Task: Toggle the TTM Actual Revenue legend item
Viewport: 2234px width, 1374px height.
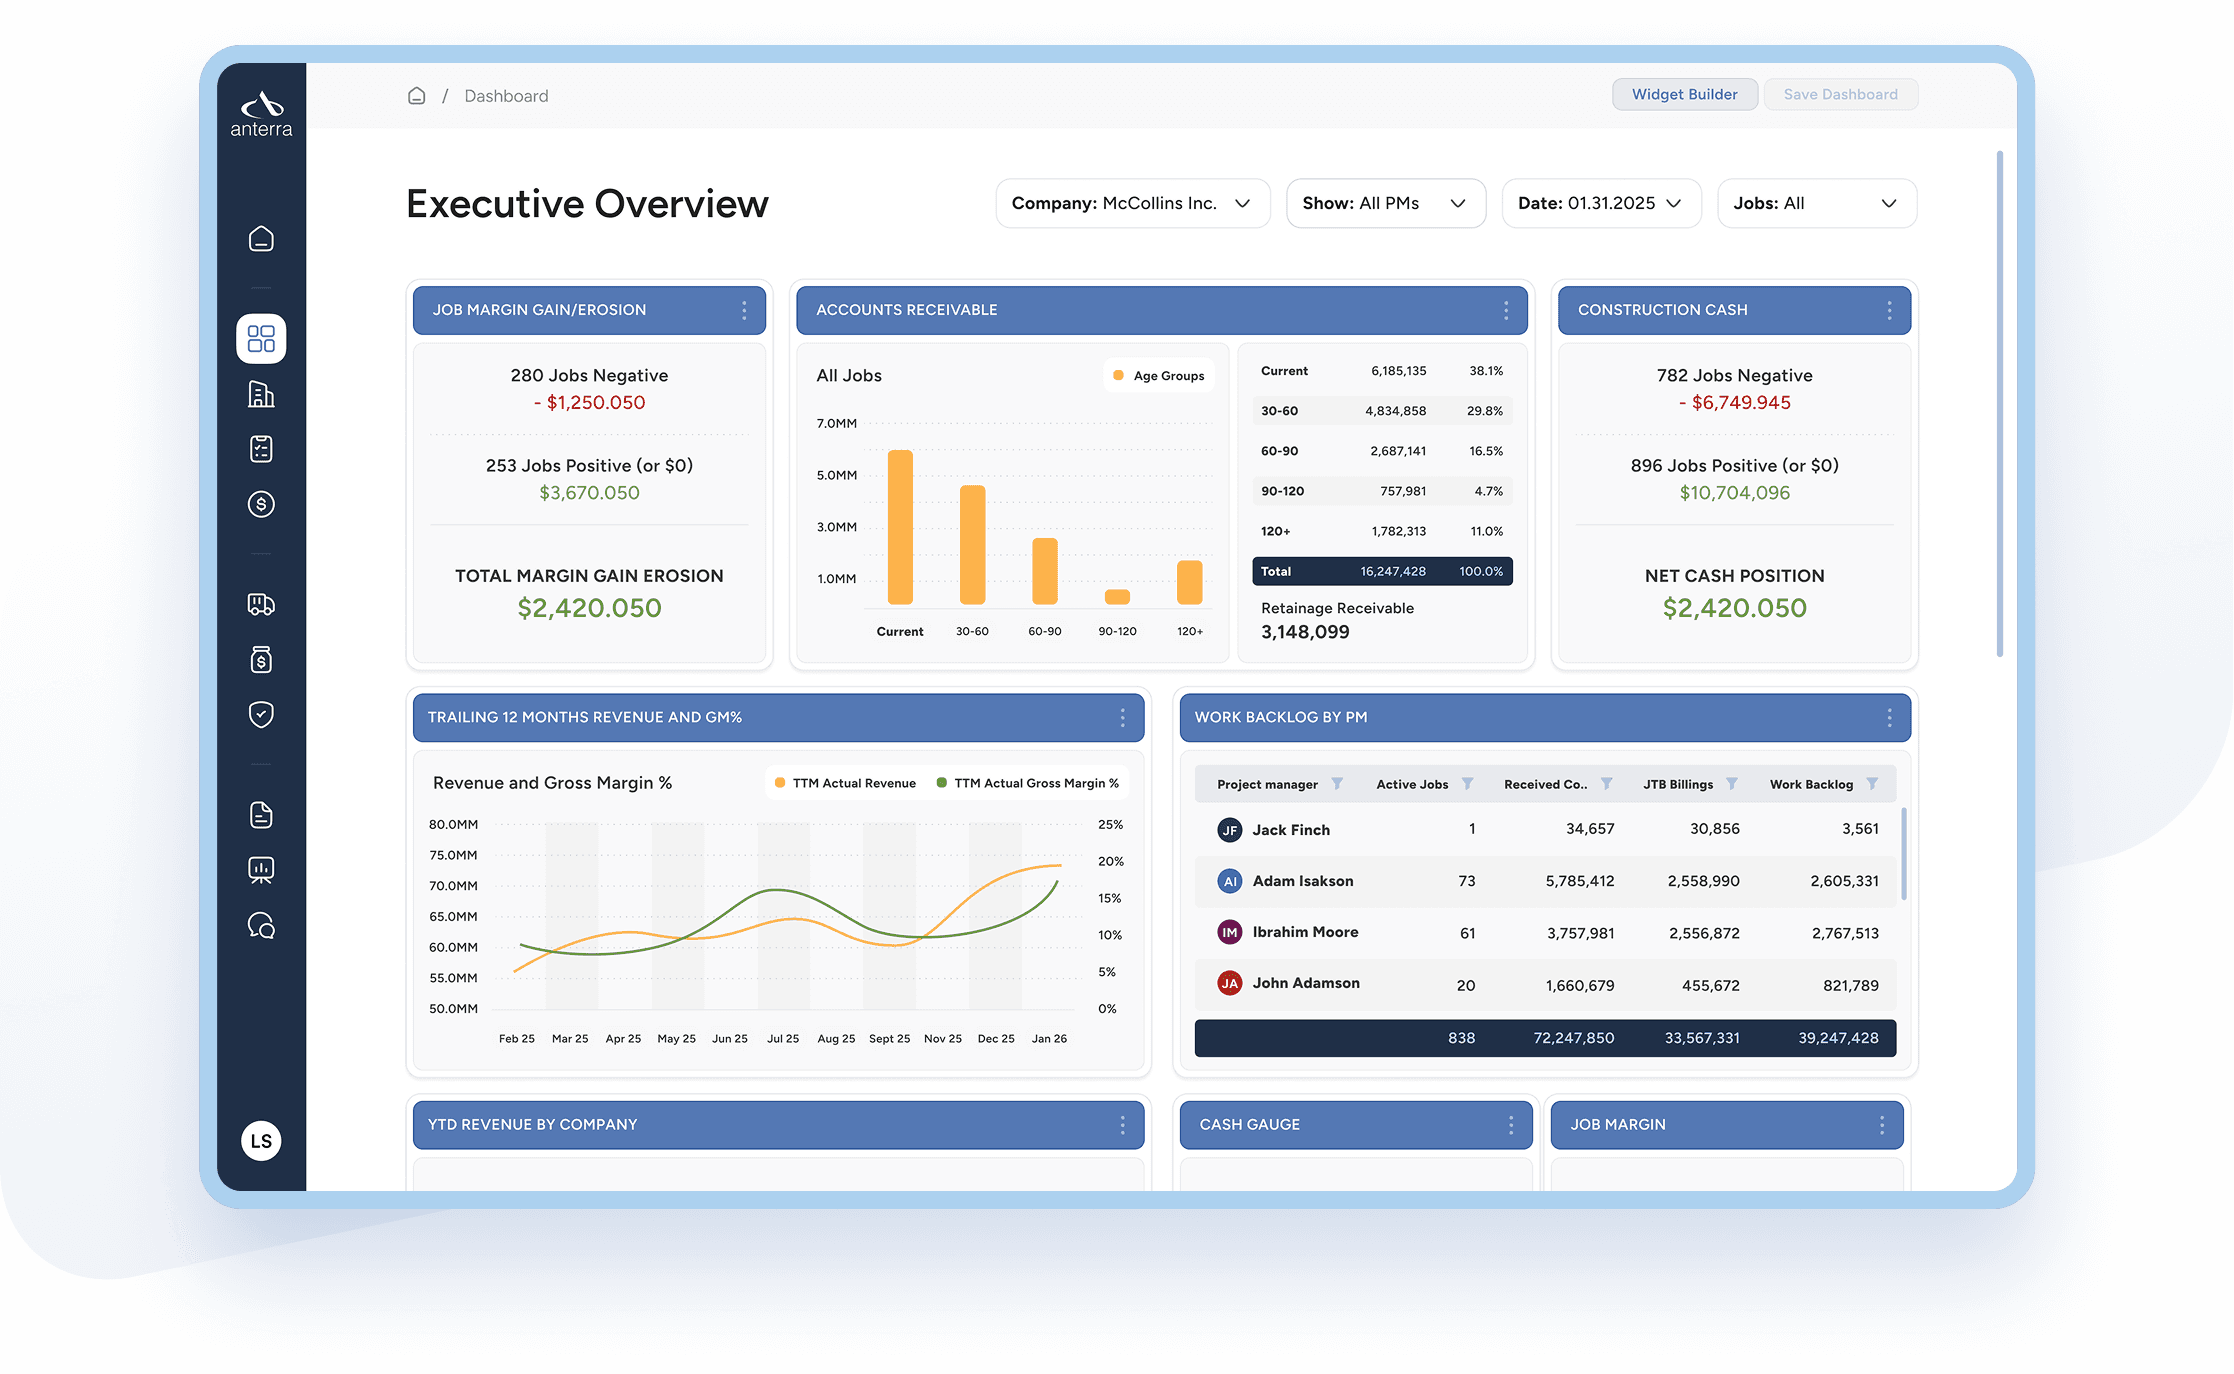Action: pyautogui.click(x=846, y=783)
